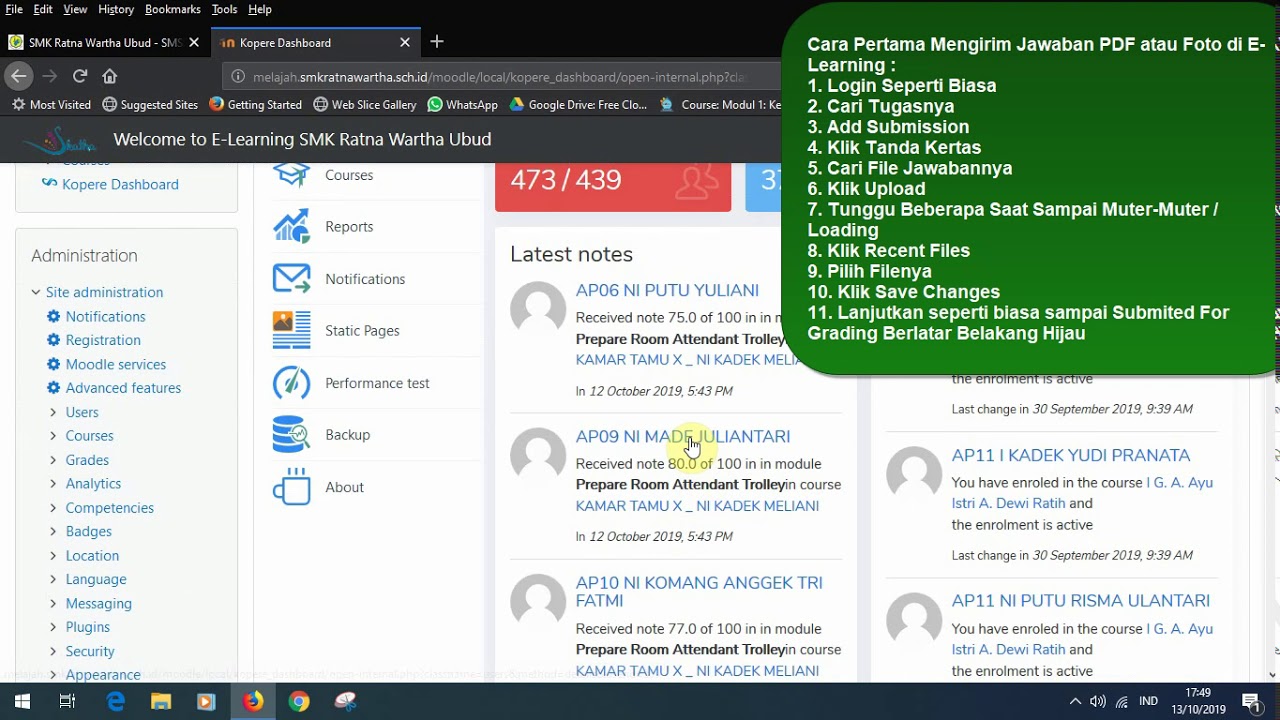Viewport: 1280px width, 720px height.
Task: Click the Performance test gauge icon
Action: coord(292,383)
